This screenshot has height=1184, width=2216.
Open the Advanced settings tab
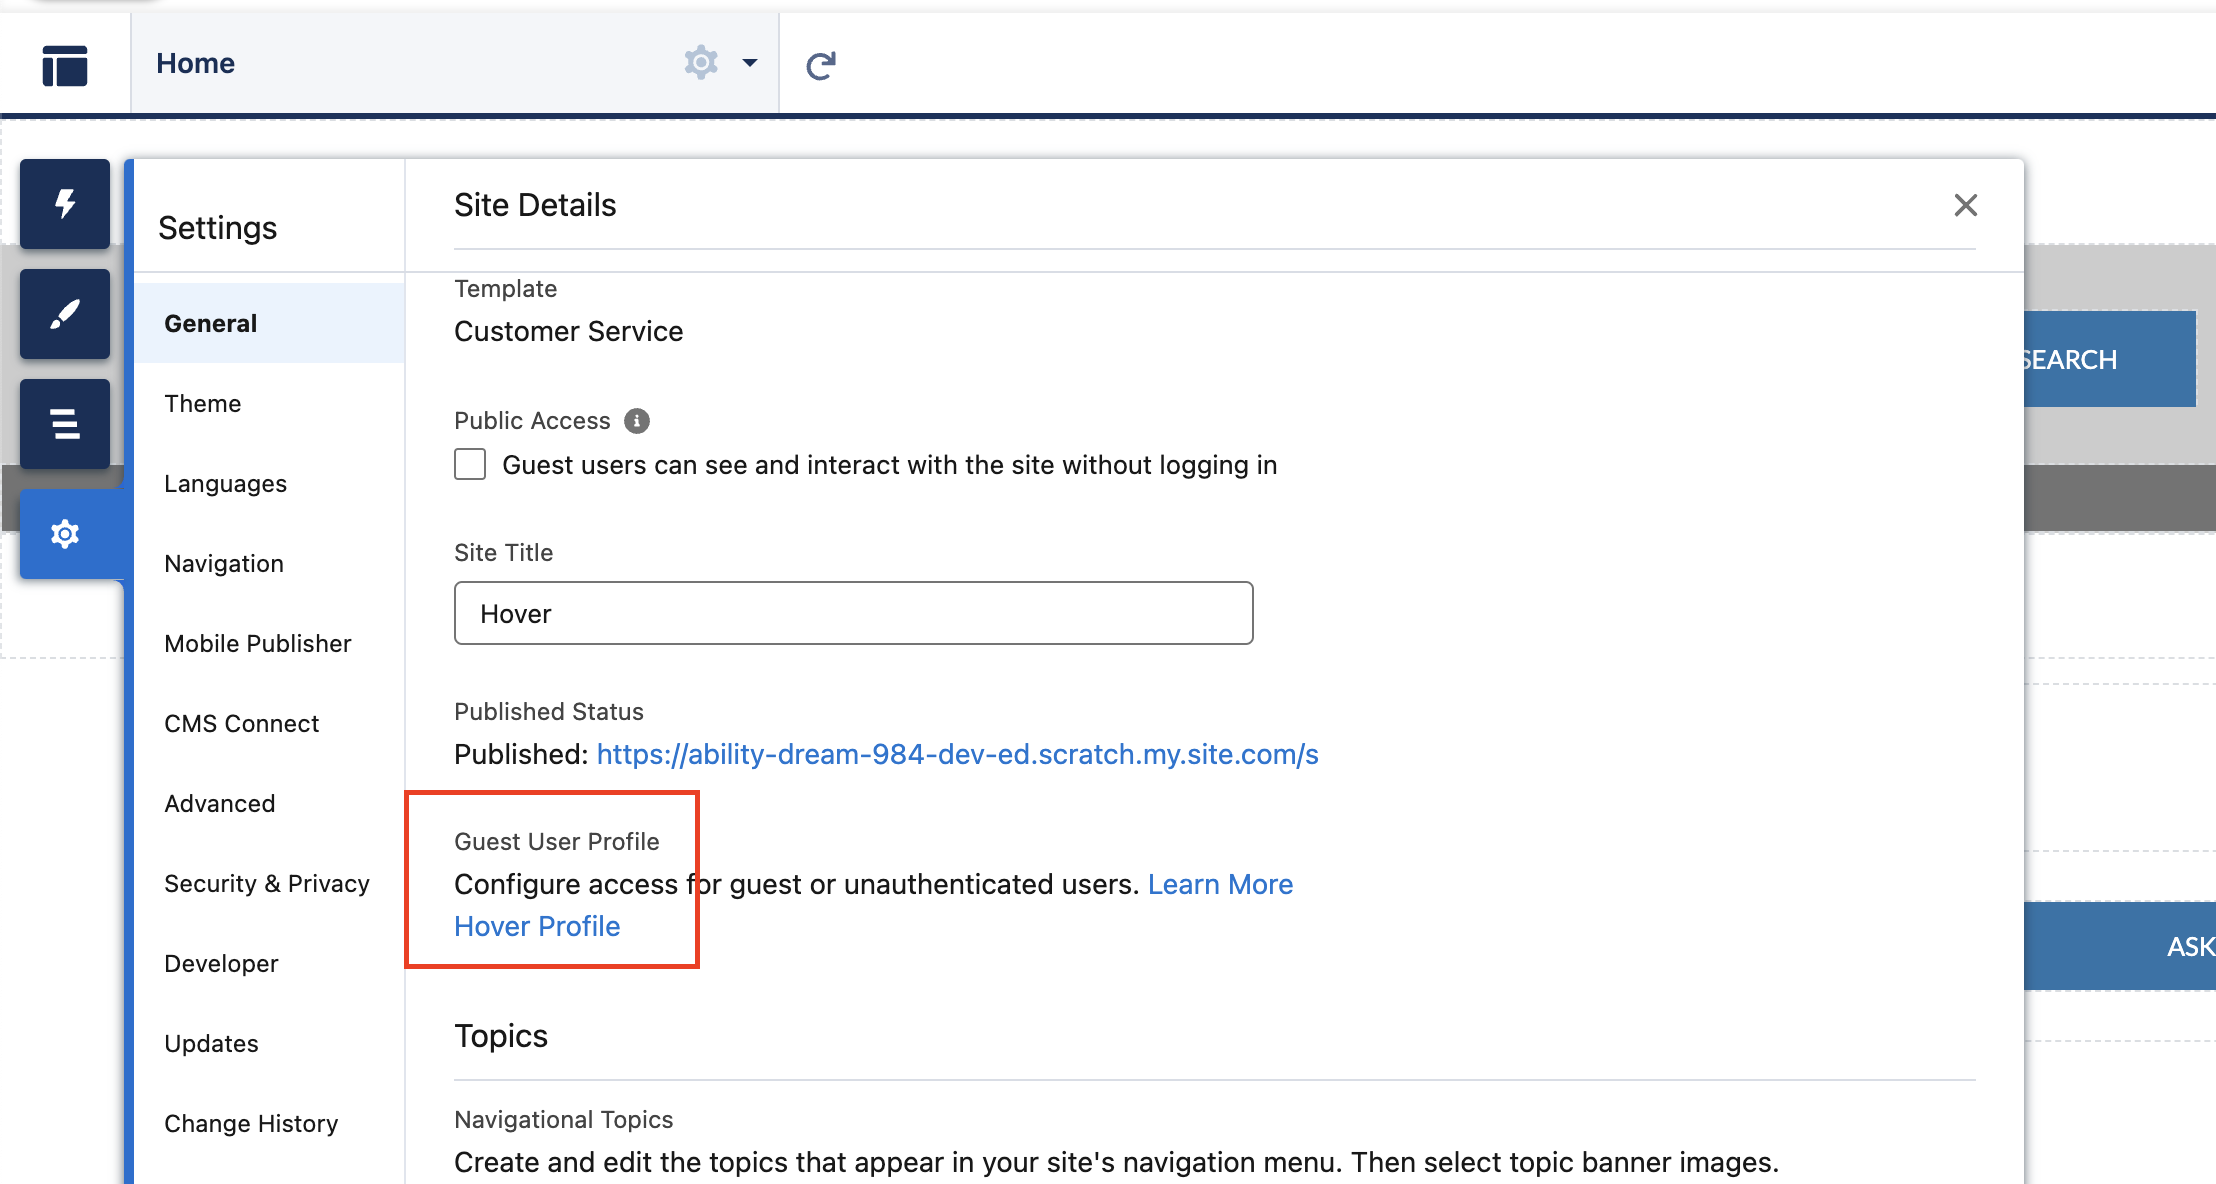[x=219, y=803]
